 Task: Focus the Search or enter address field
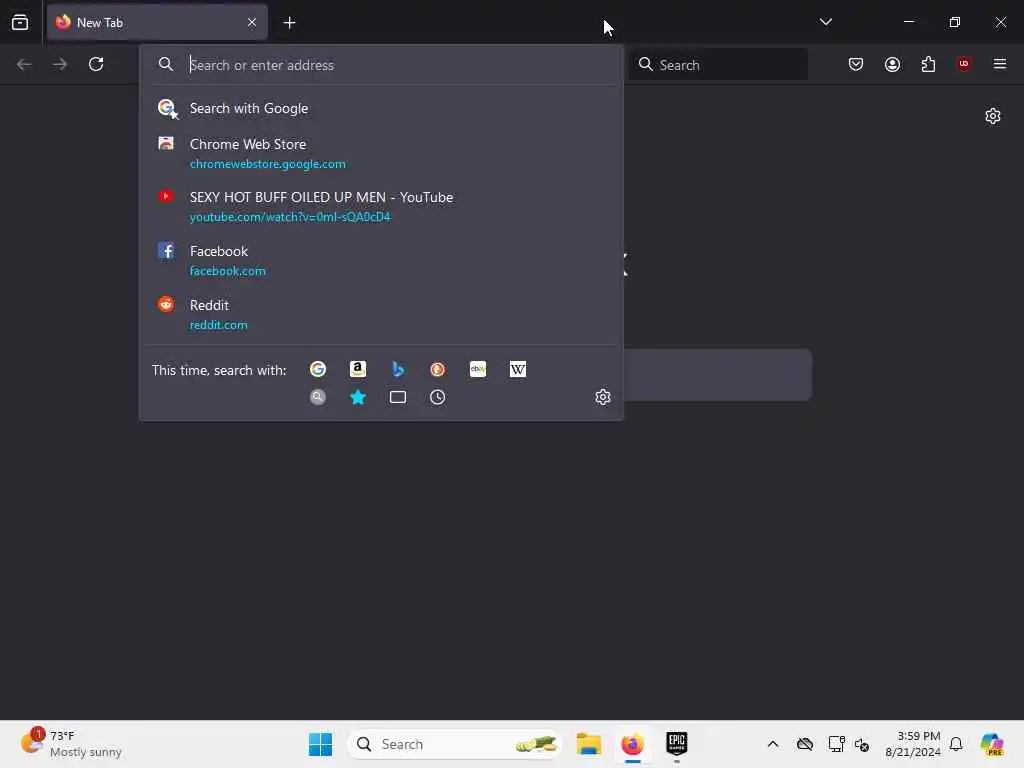point(381,65)
